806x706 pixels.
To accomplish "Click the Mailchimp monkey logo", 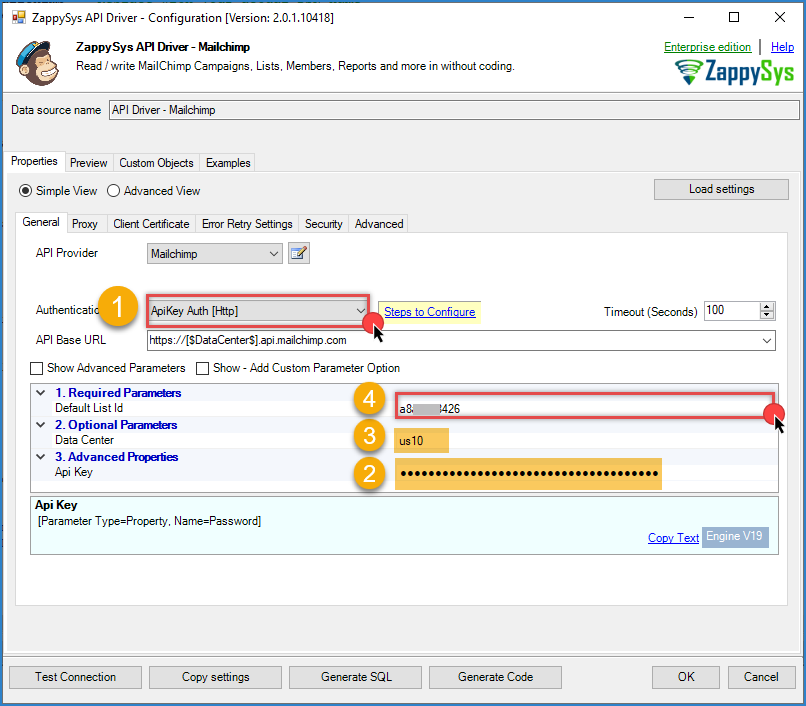I will 37,63.
